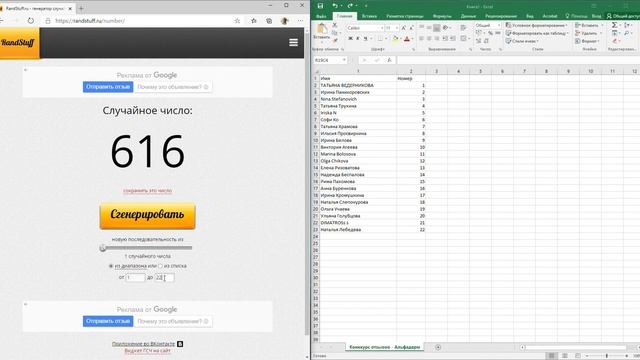
Task: Click the browser address bar URL
Action: [90, 20]
